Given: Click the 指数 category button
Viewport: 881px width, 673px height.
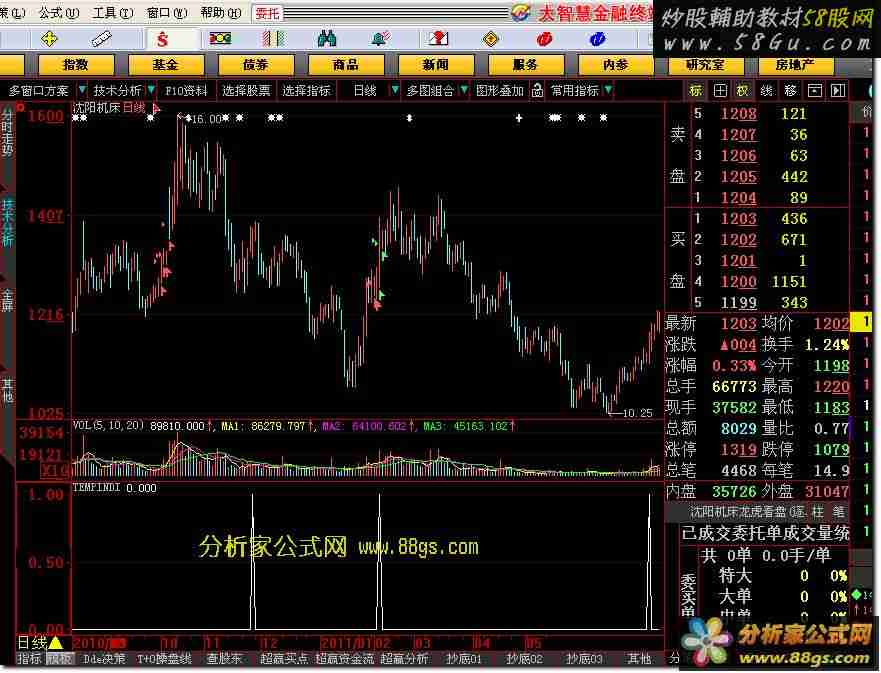Looking at the screenshot, I should tap(75, 65).
